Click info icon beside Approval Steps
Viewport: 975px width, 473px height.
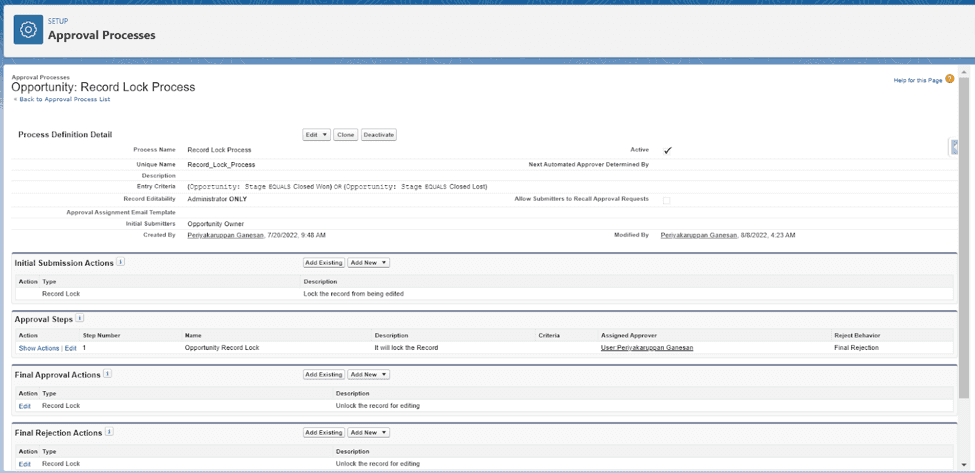click(80, 318)
